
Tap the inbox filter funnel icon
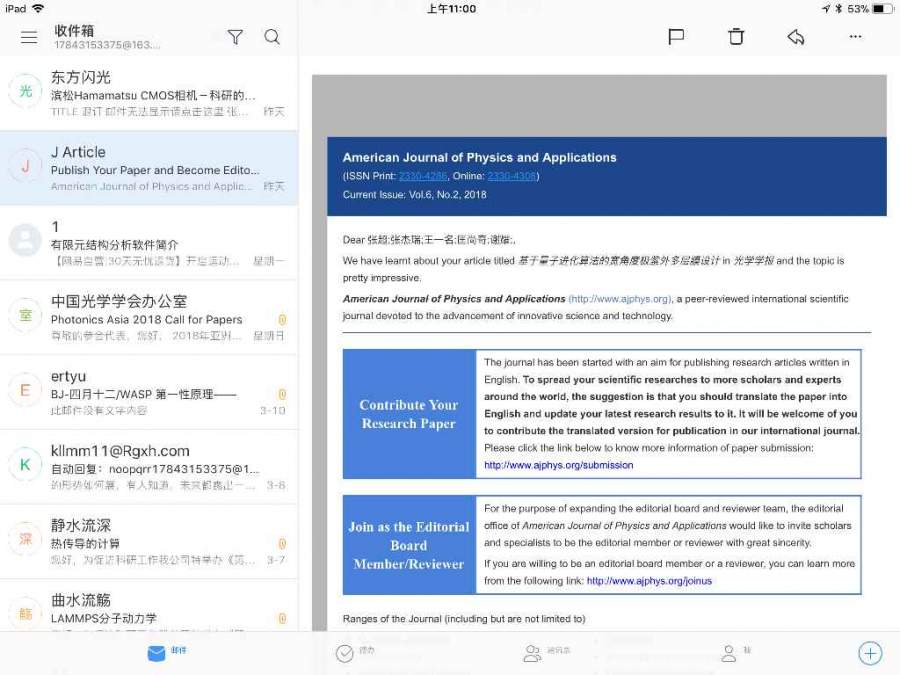(x=235, y=37)
